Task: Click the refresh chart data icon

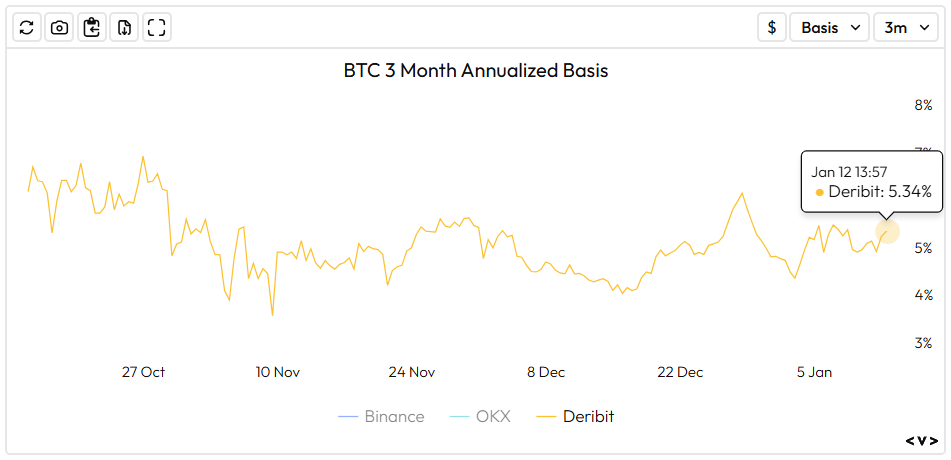Action: point(27,27)
